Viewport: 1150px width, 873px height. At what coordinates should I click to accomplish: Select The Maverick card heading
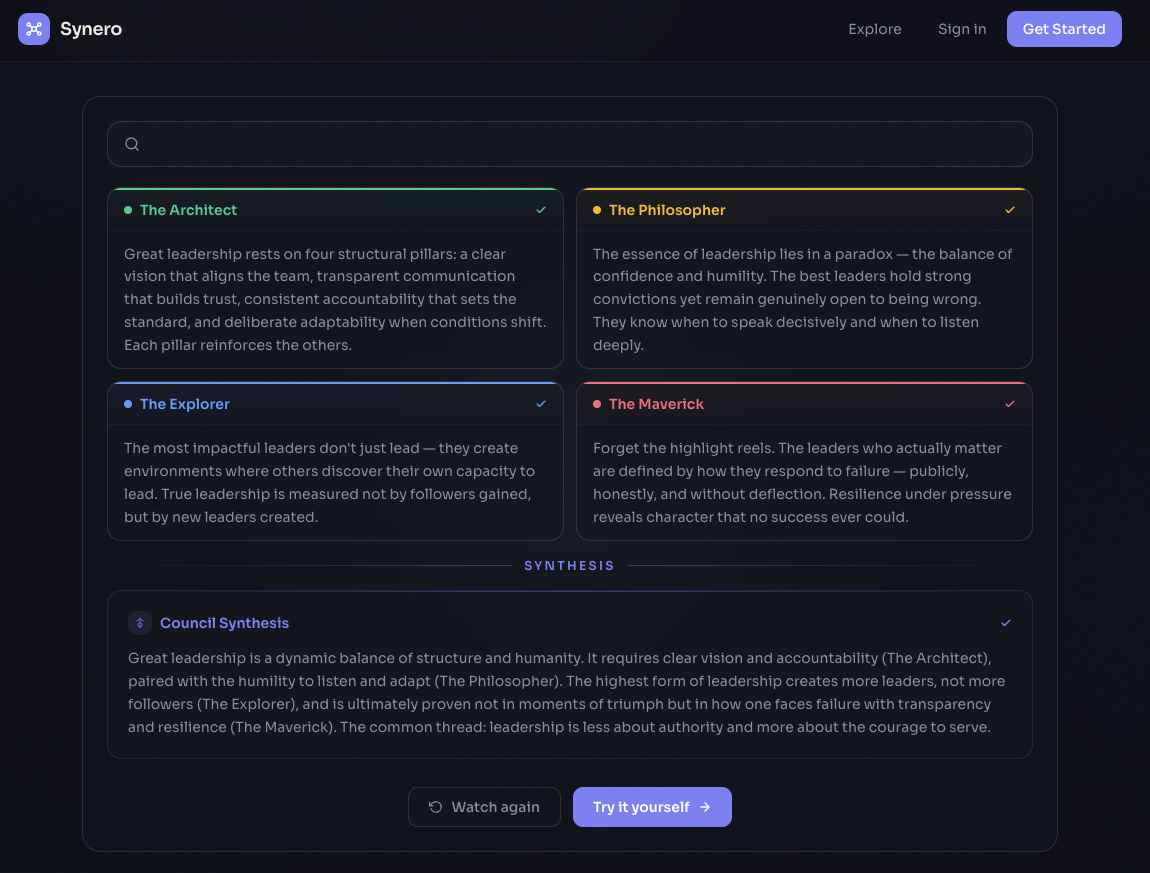[656, 404]
